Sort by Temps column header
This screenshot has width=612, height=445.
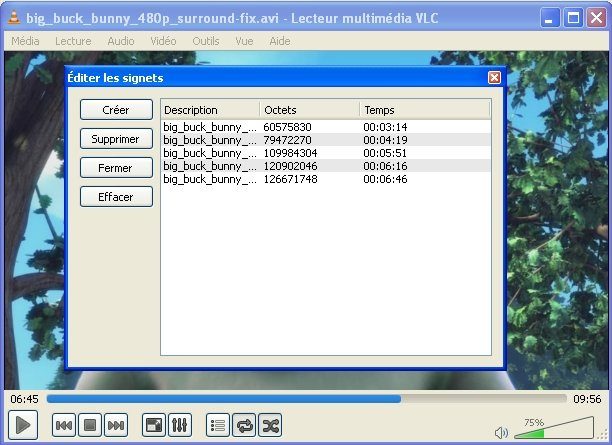pyautogui.click(x=425, y=110)
